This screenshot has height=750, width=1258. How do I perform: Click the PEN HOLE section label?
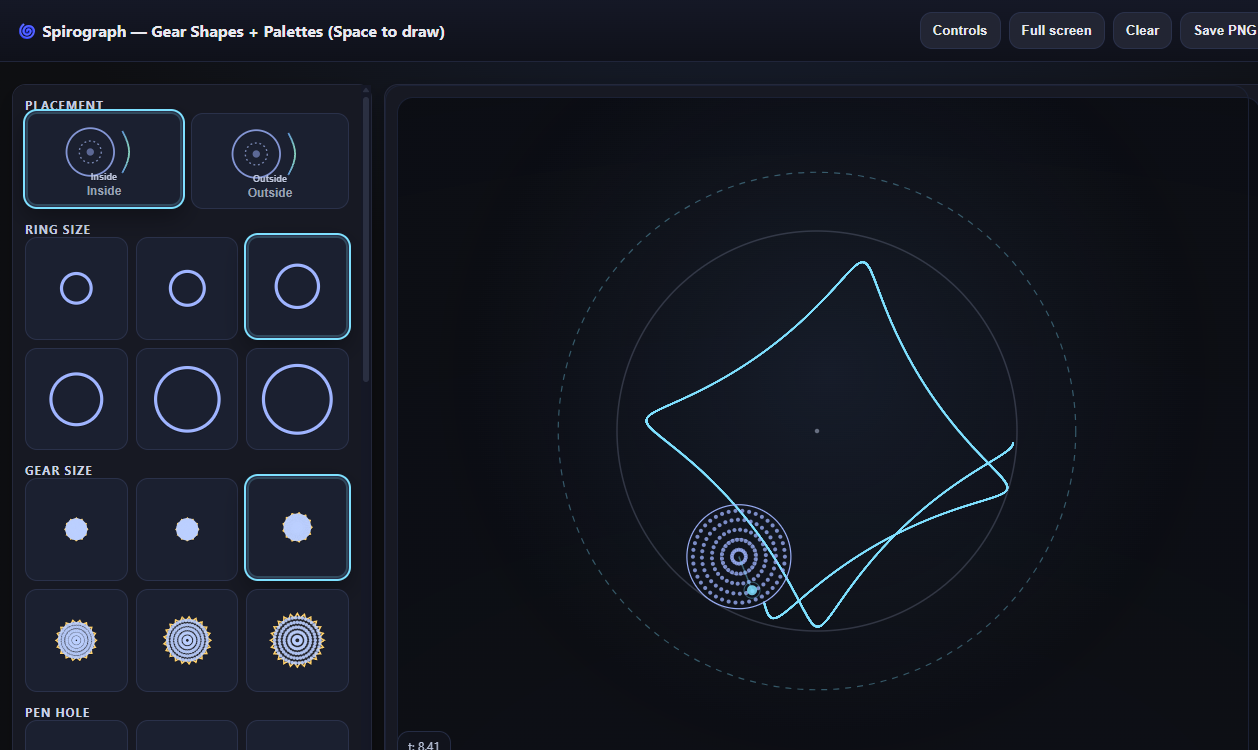[57, 713]
